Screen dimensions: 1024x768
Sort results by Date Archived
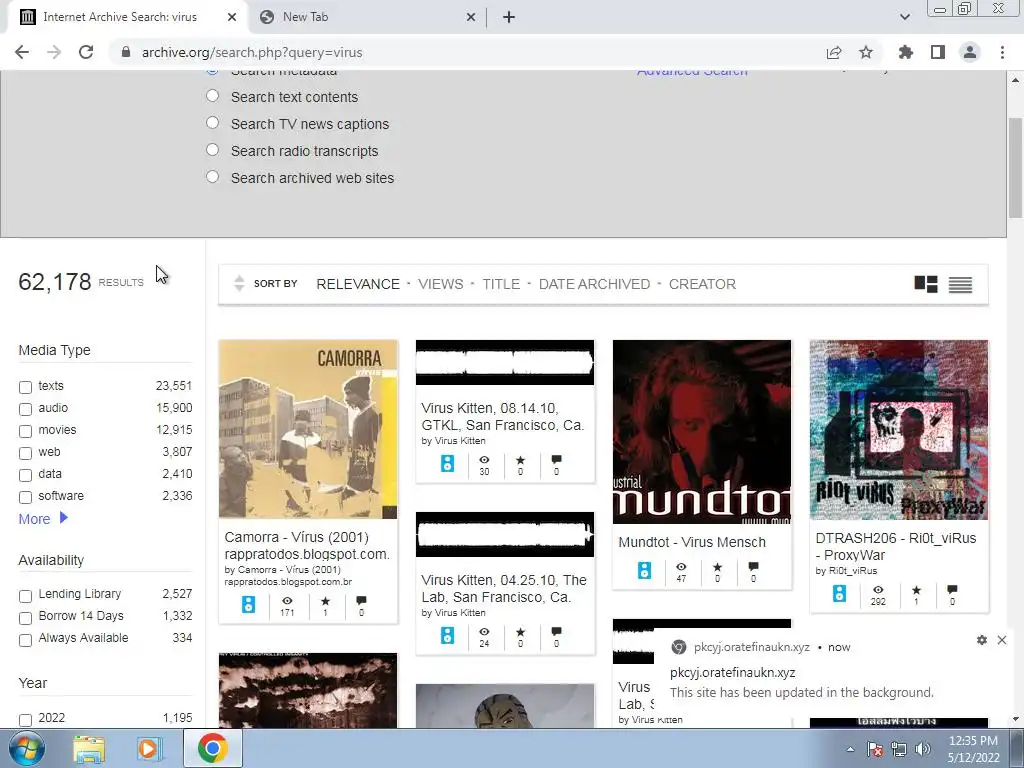pos(594,284)
